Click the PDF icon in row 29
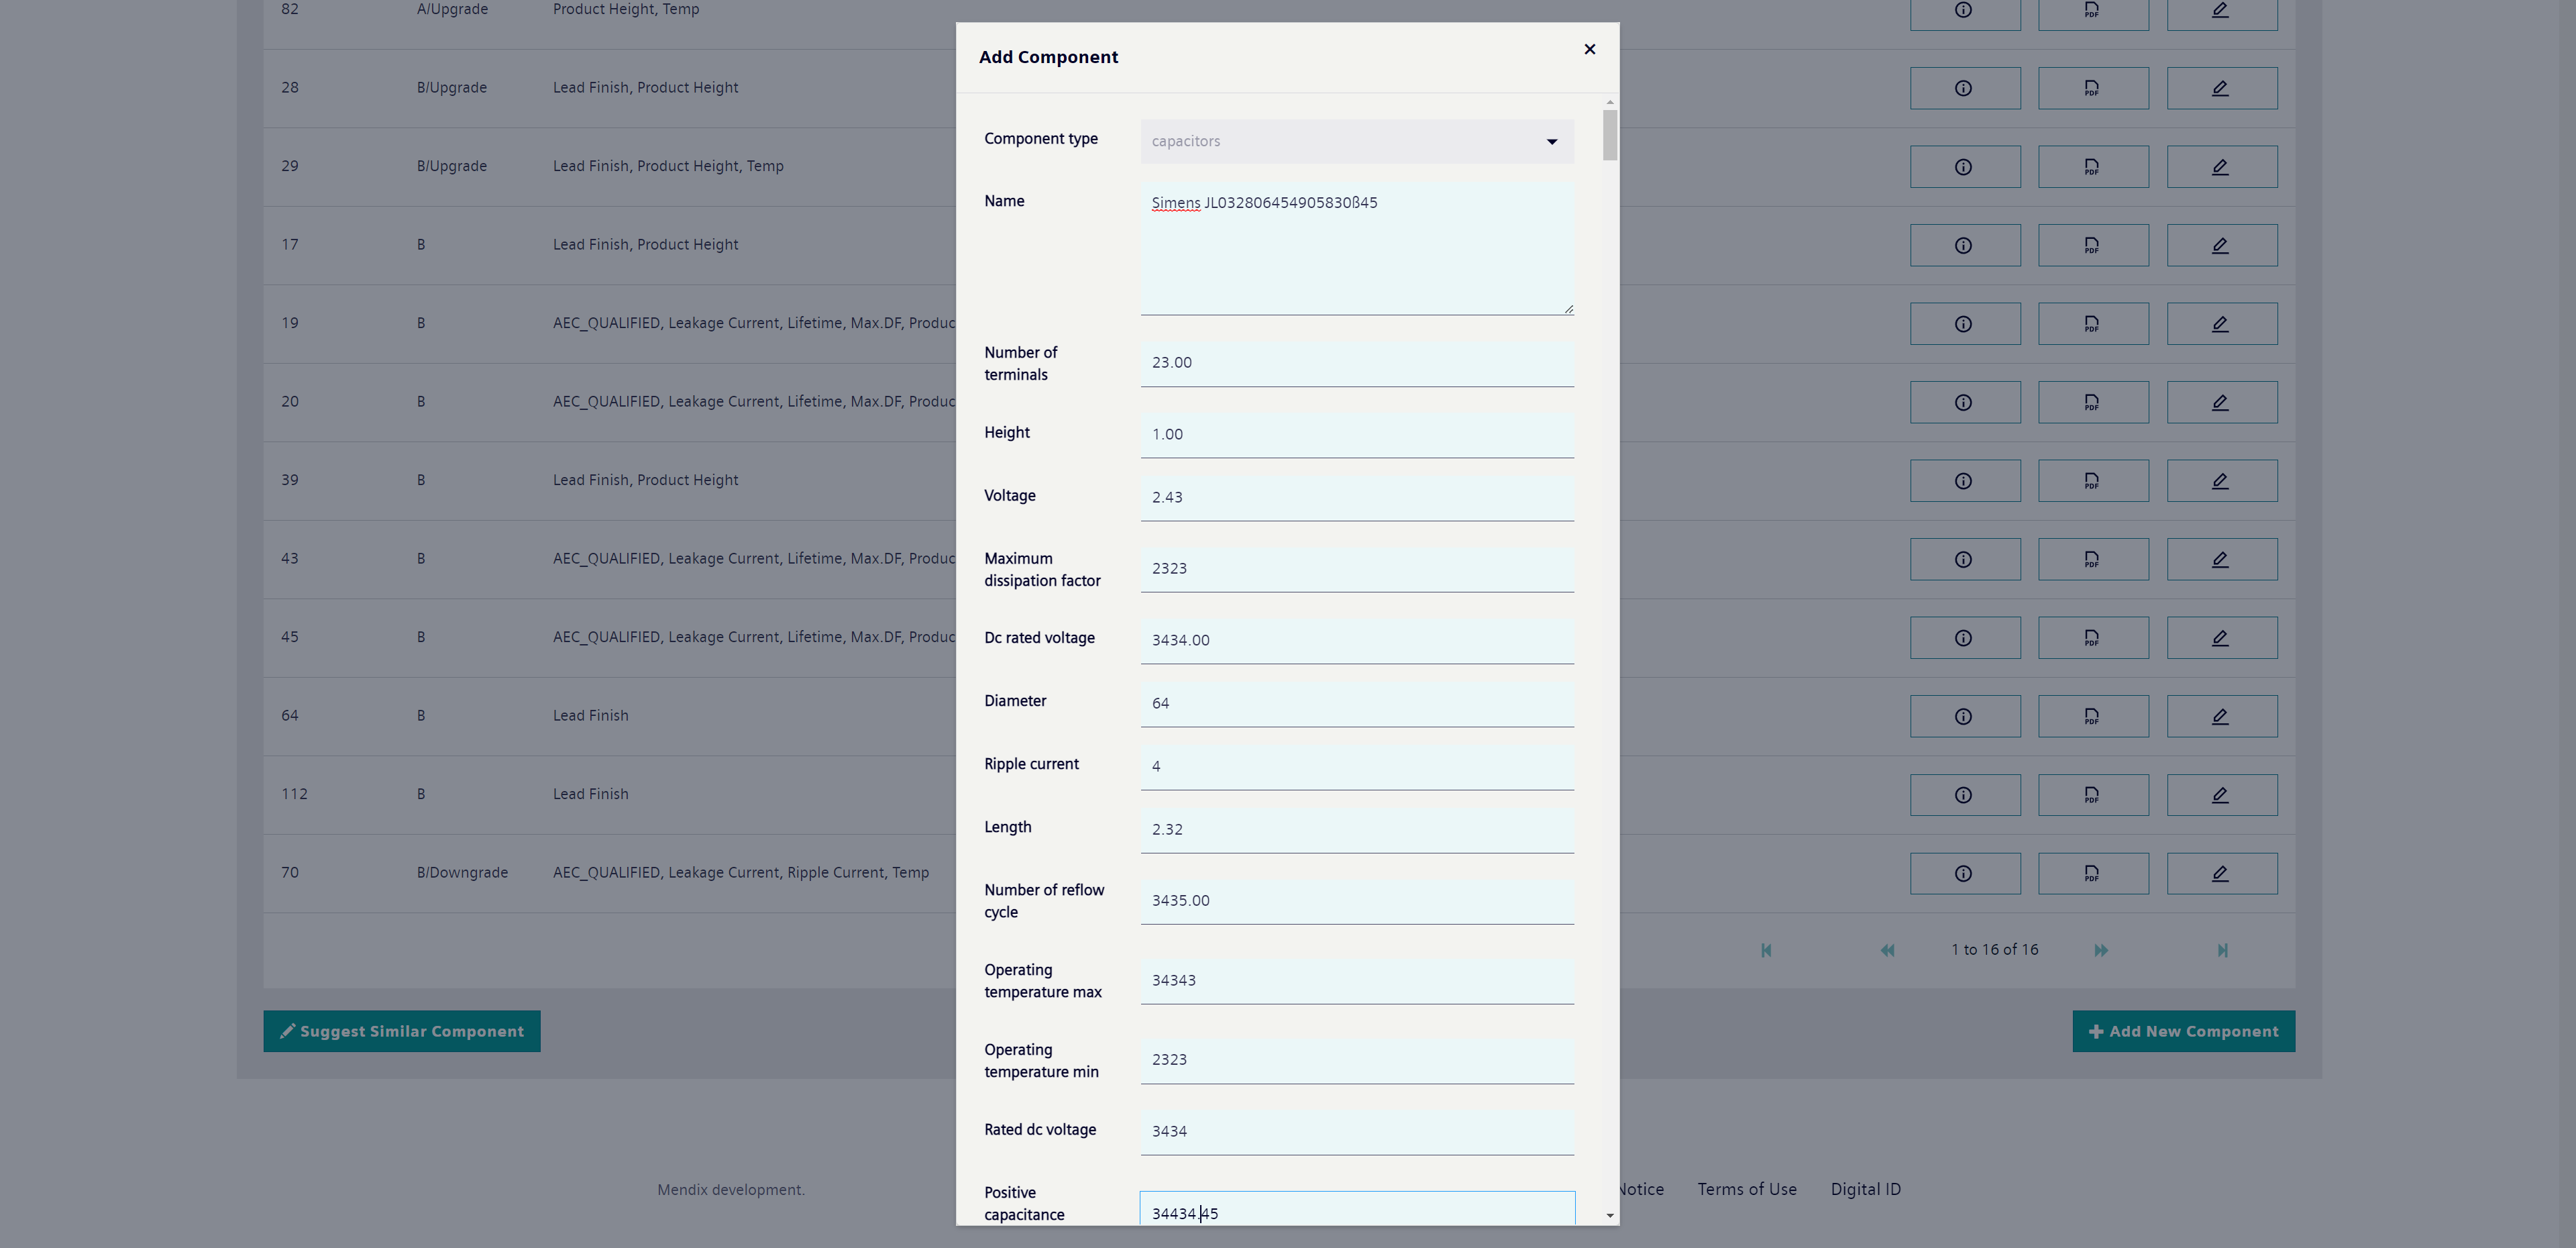2576x1248 pixels. pyautogui.click(x=2092, y=167)
